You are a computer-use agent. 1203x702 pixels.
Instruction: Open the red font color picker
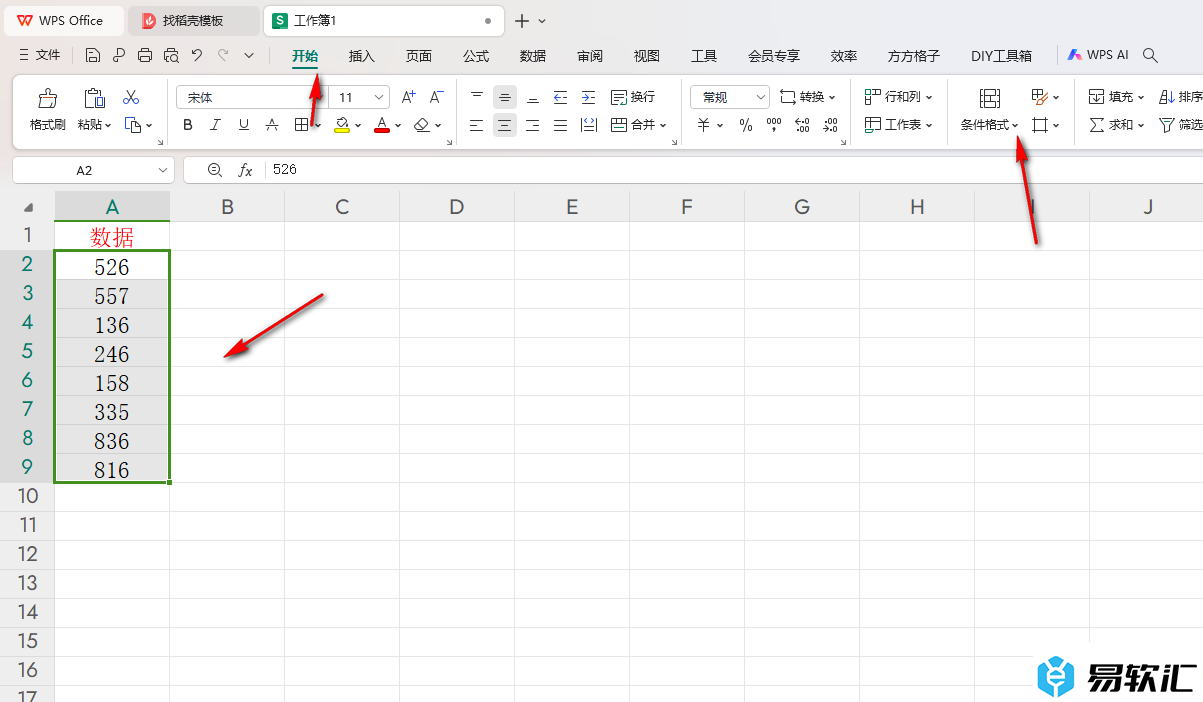382,125
